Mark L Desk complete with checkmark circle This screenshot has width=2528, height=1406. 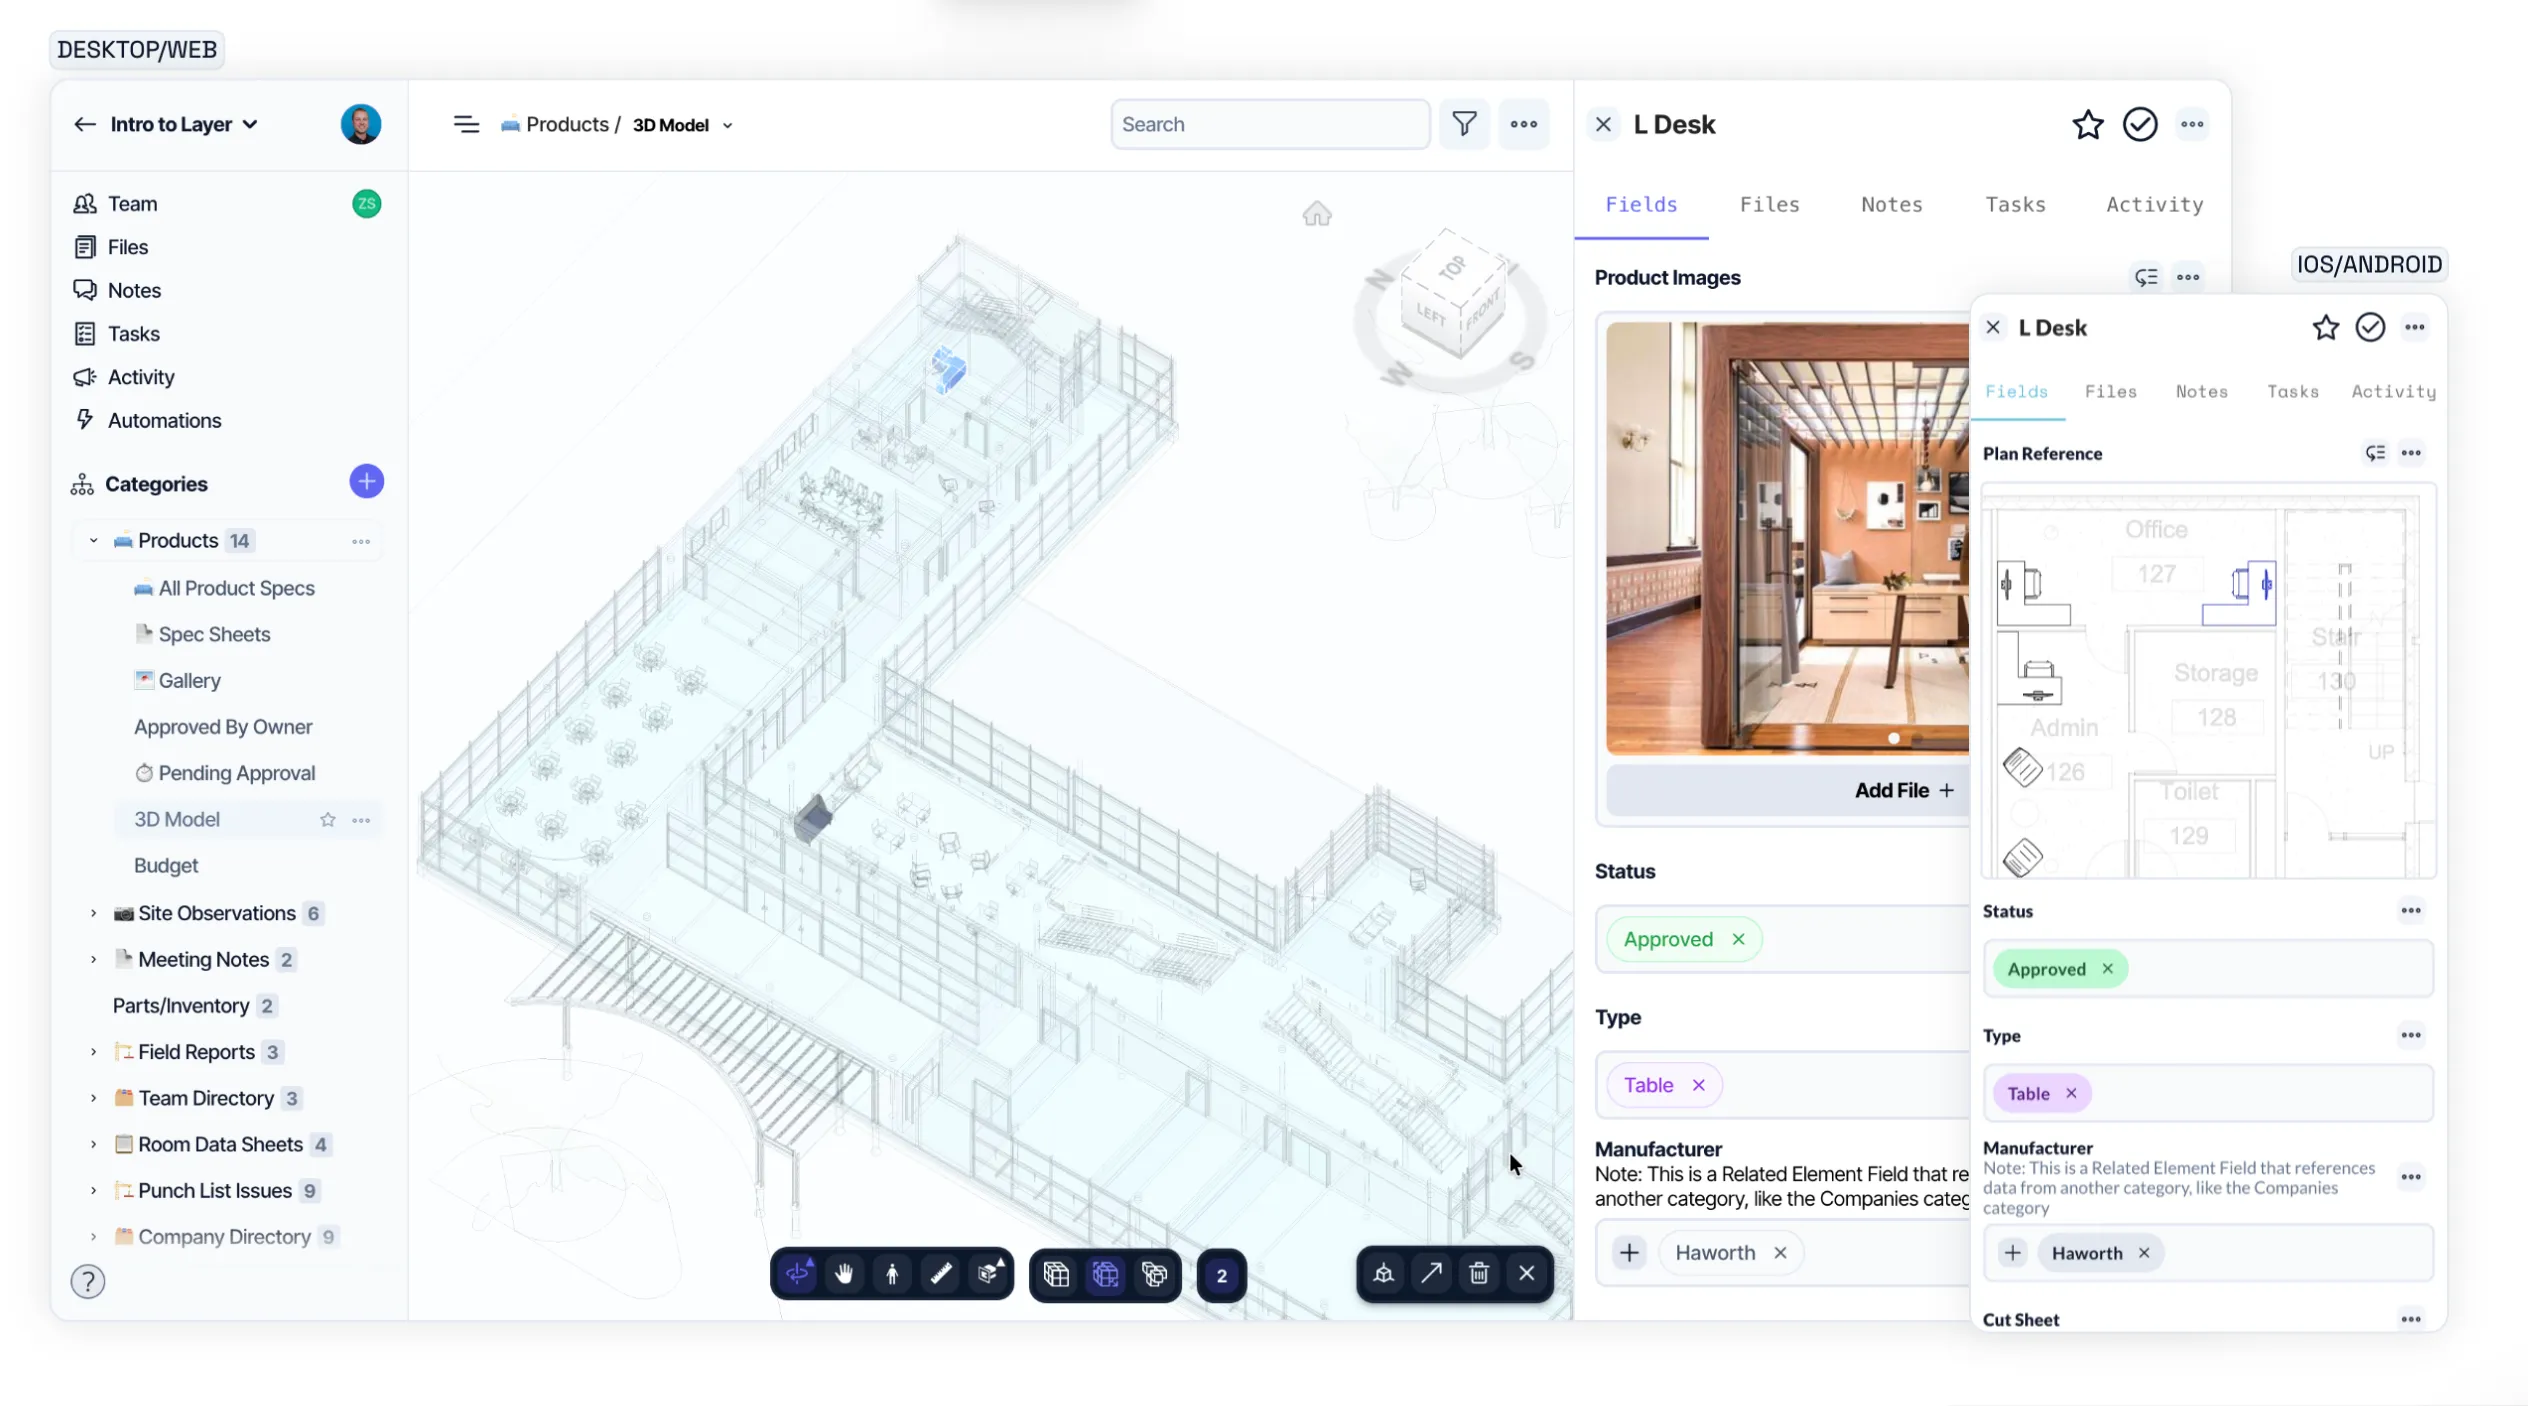[2139, 125]
